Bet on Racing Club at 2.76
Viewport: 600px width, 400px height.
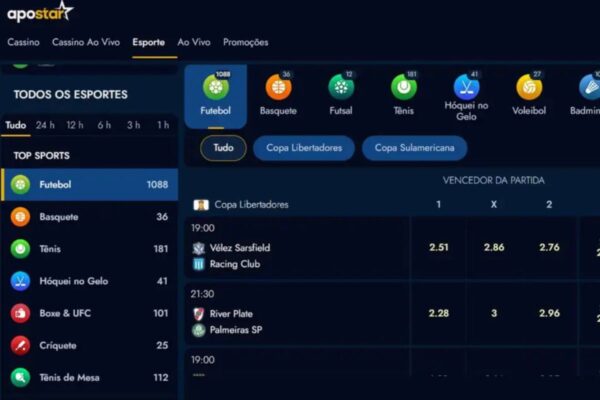[549, 247]
